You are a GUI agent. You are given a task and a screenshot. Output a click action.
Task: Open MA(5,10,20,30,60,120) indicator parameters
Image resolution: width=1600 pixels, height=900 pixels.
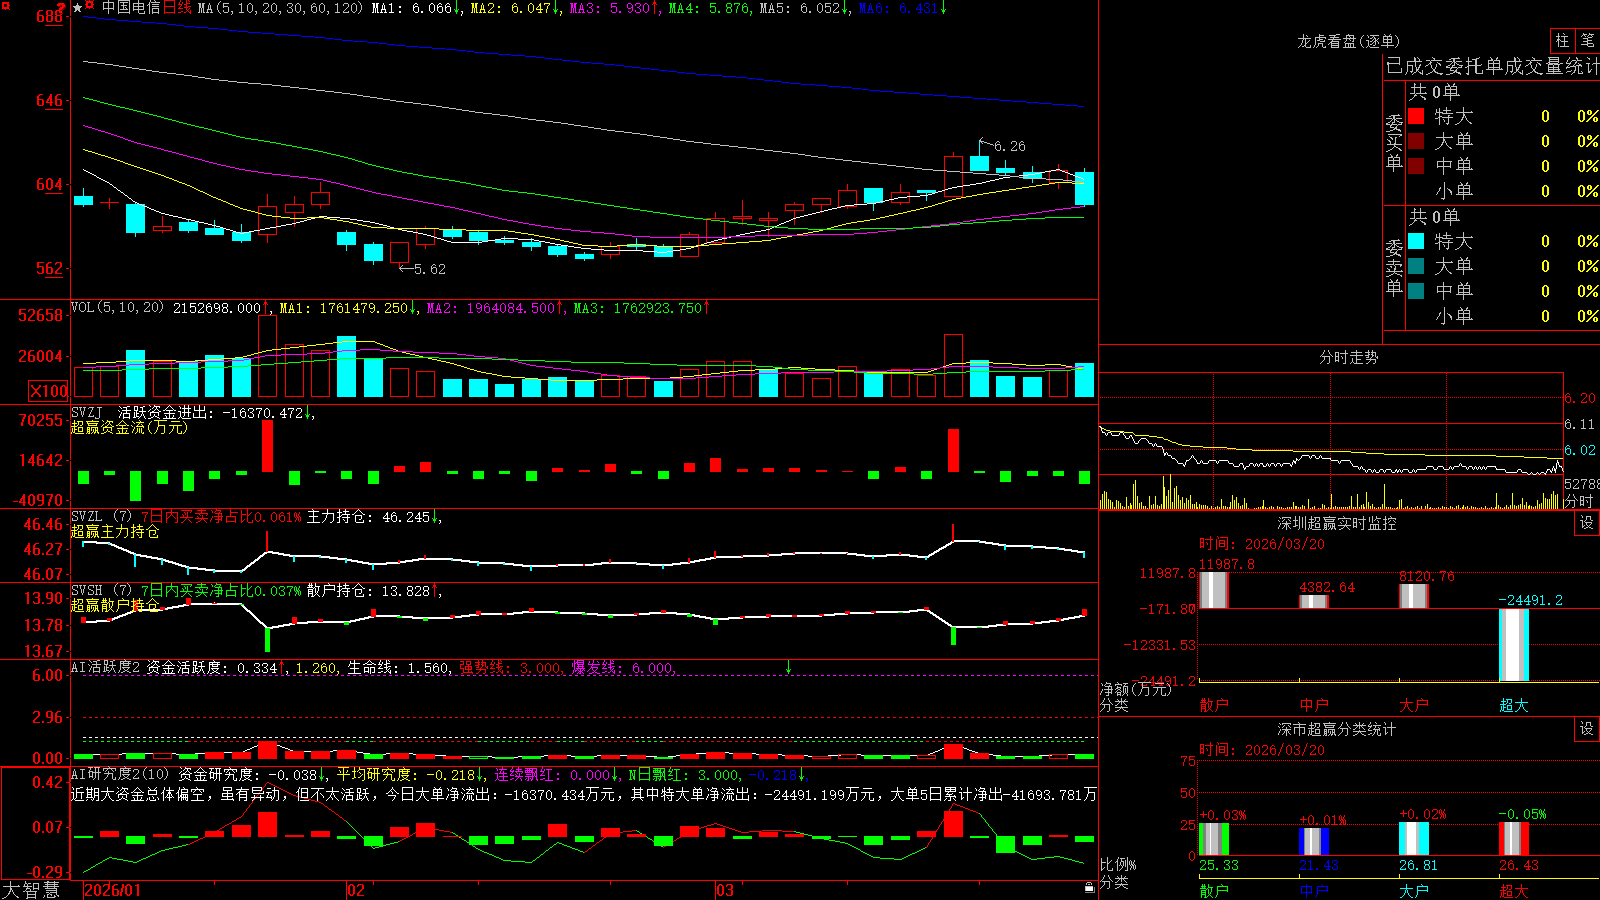coord(280,8)
